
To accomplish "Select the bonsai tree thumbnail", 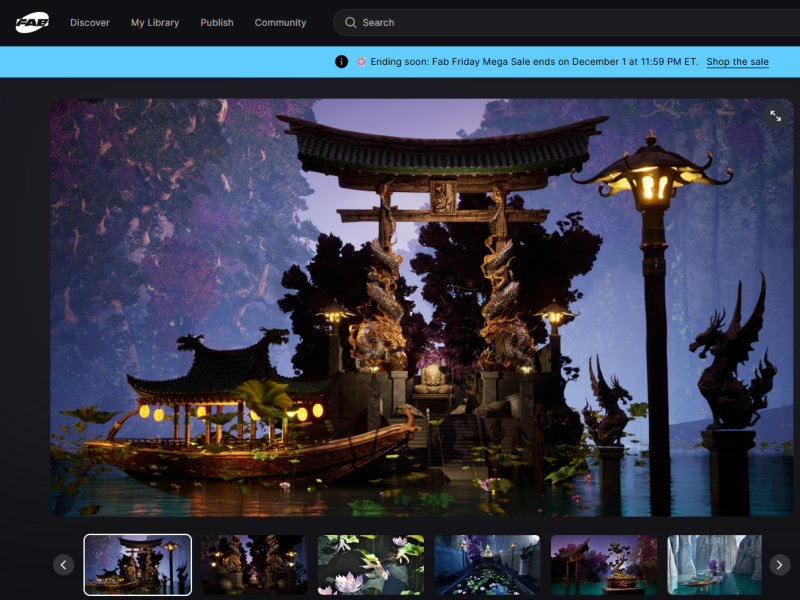I will [604, 565].
